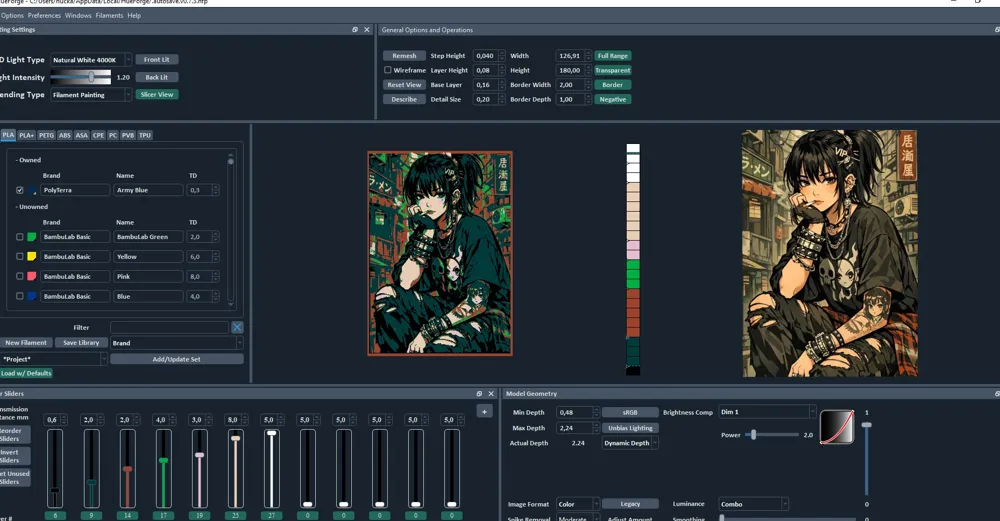Image resolution: width=1000 pixels, height=521 pixels.
Task: Click the Max Depth input field
Action: [575, 428]
